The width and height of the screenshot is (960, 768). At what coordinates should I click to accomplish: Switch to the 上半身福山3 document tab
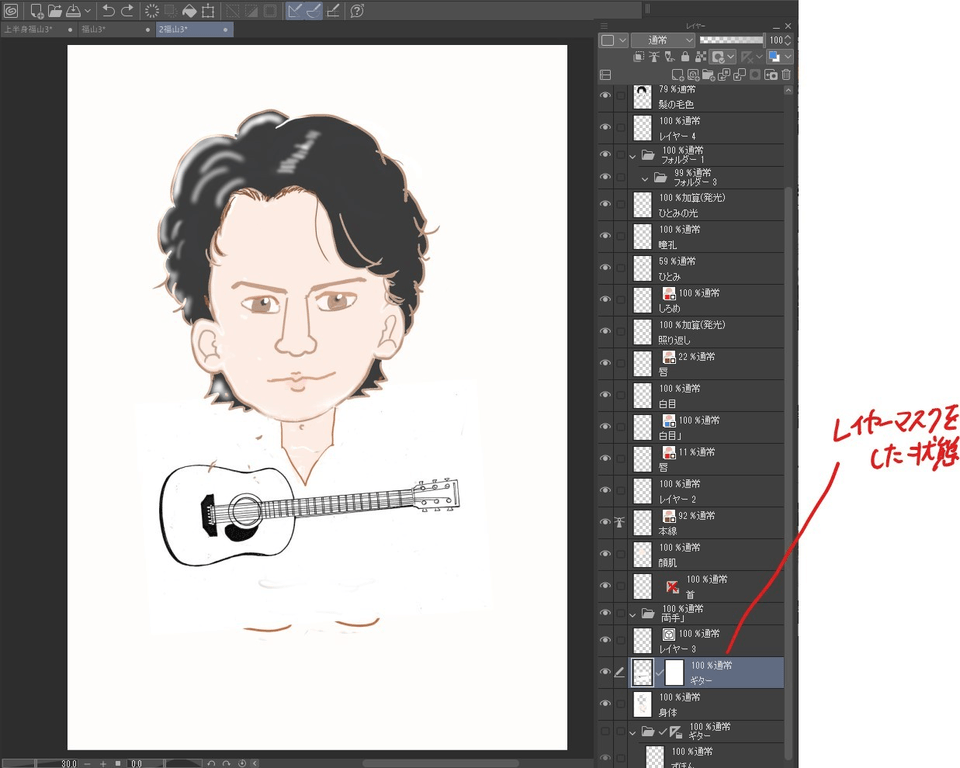39,29
